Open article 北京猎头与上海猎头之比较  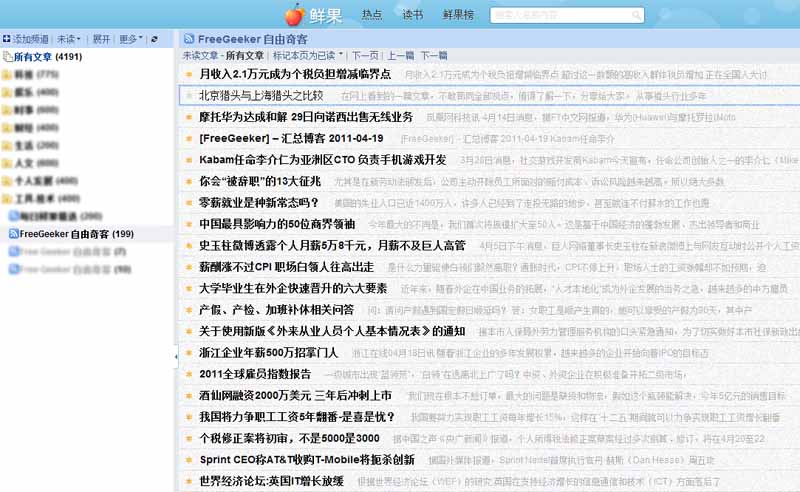point(261,95)
